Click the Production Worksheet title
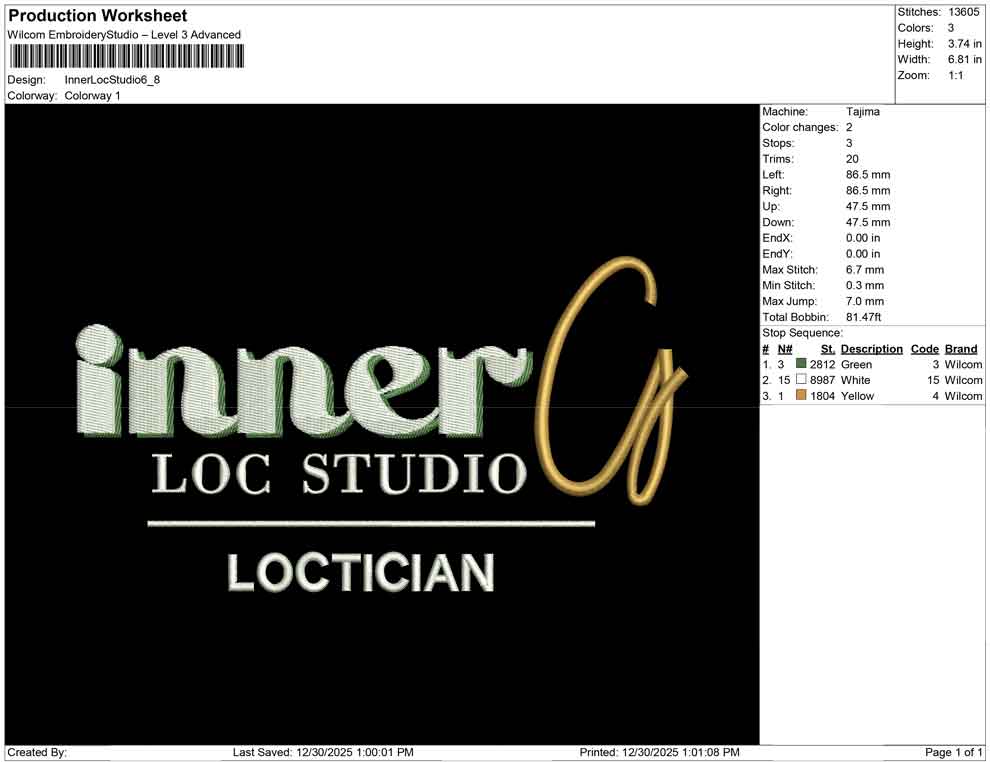Image resolution: width=990 pixels, height=762 pixels. (x=97, y=16)
